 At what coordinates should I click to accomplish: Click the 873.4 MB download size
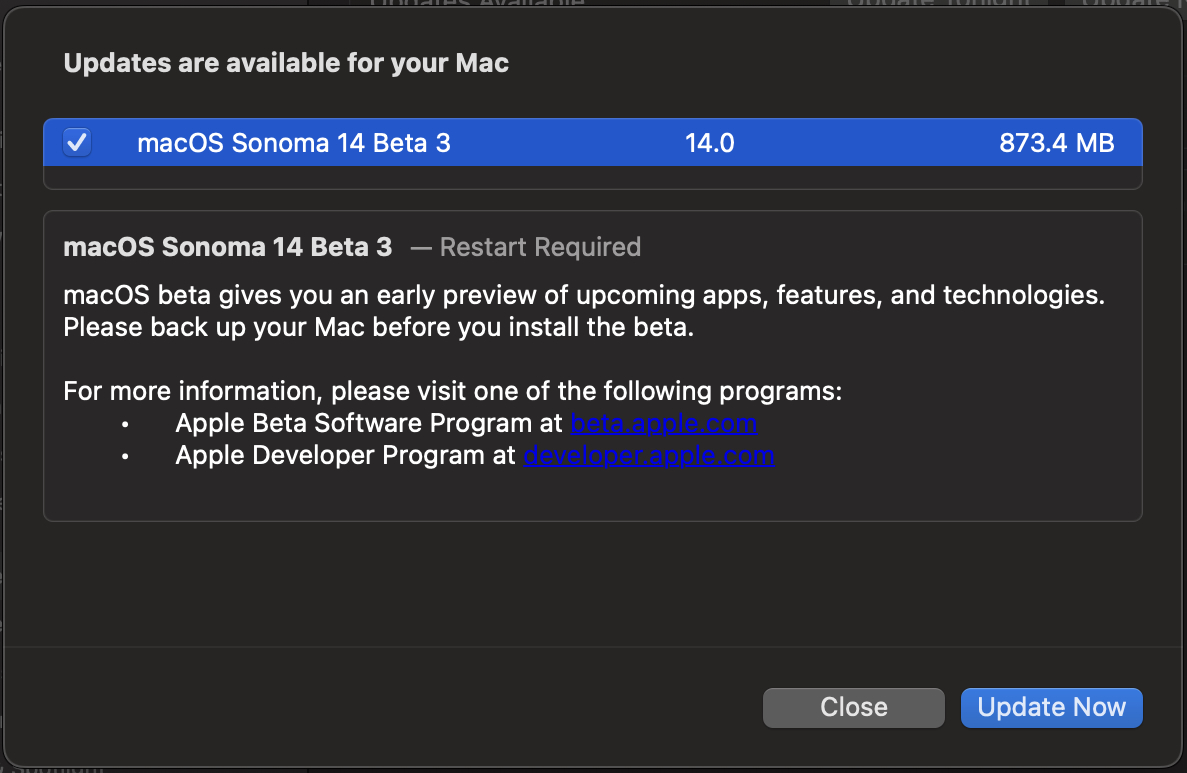click(1056, 143)
